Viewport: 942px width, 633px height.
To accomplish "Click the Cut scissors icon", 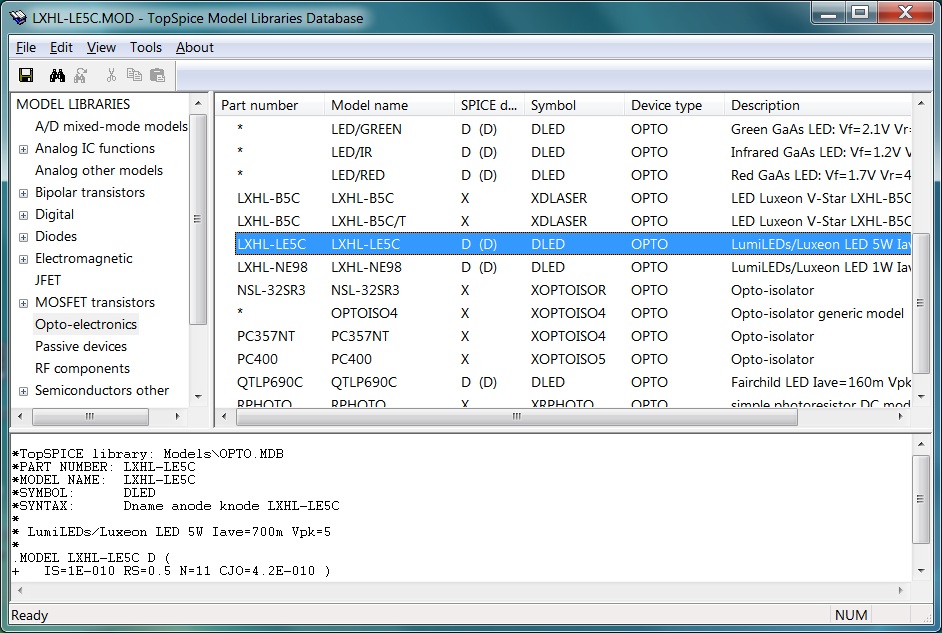I will [111, 75].
